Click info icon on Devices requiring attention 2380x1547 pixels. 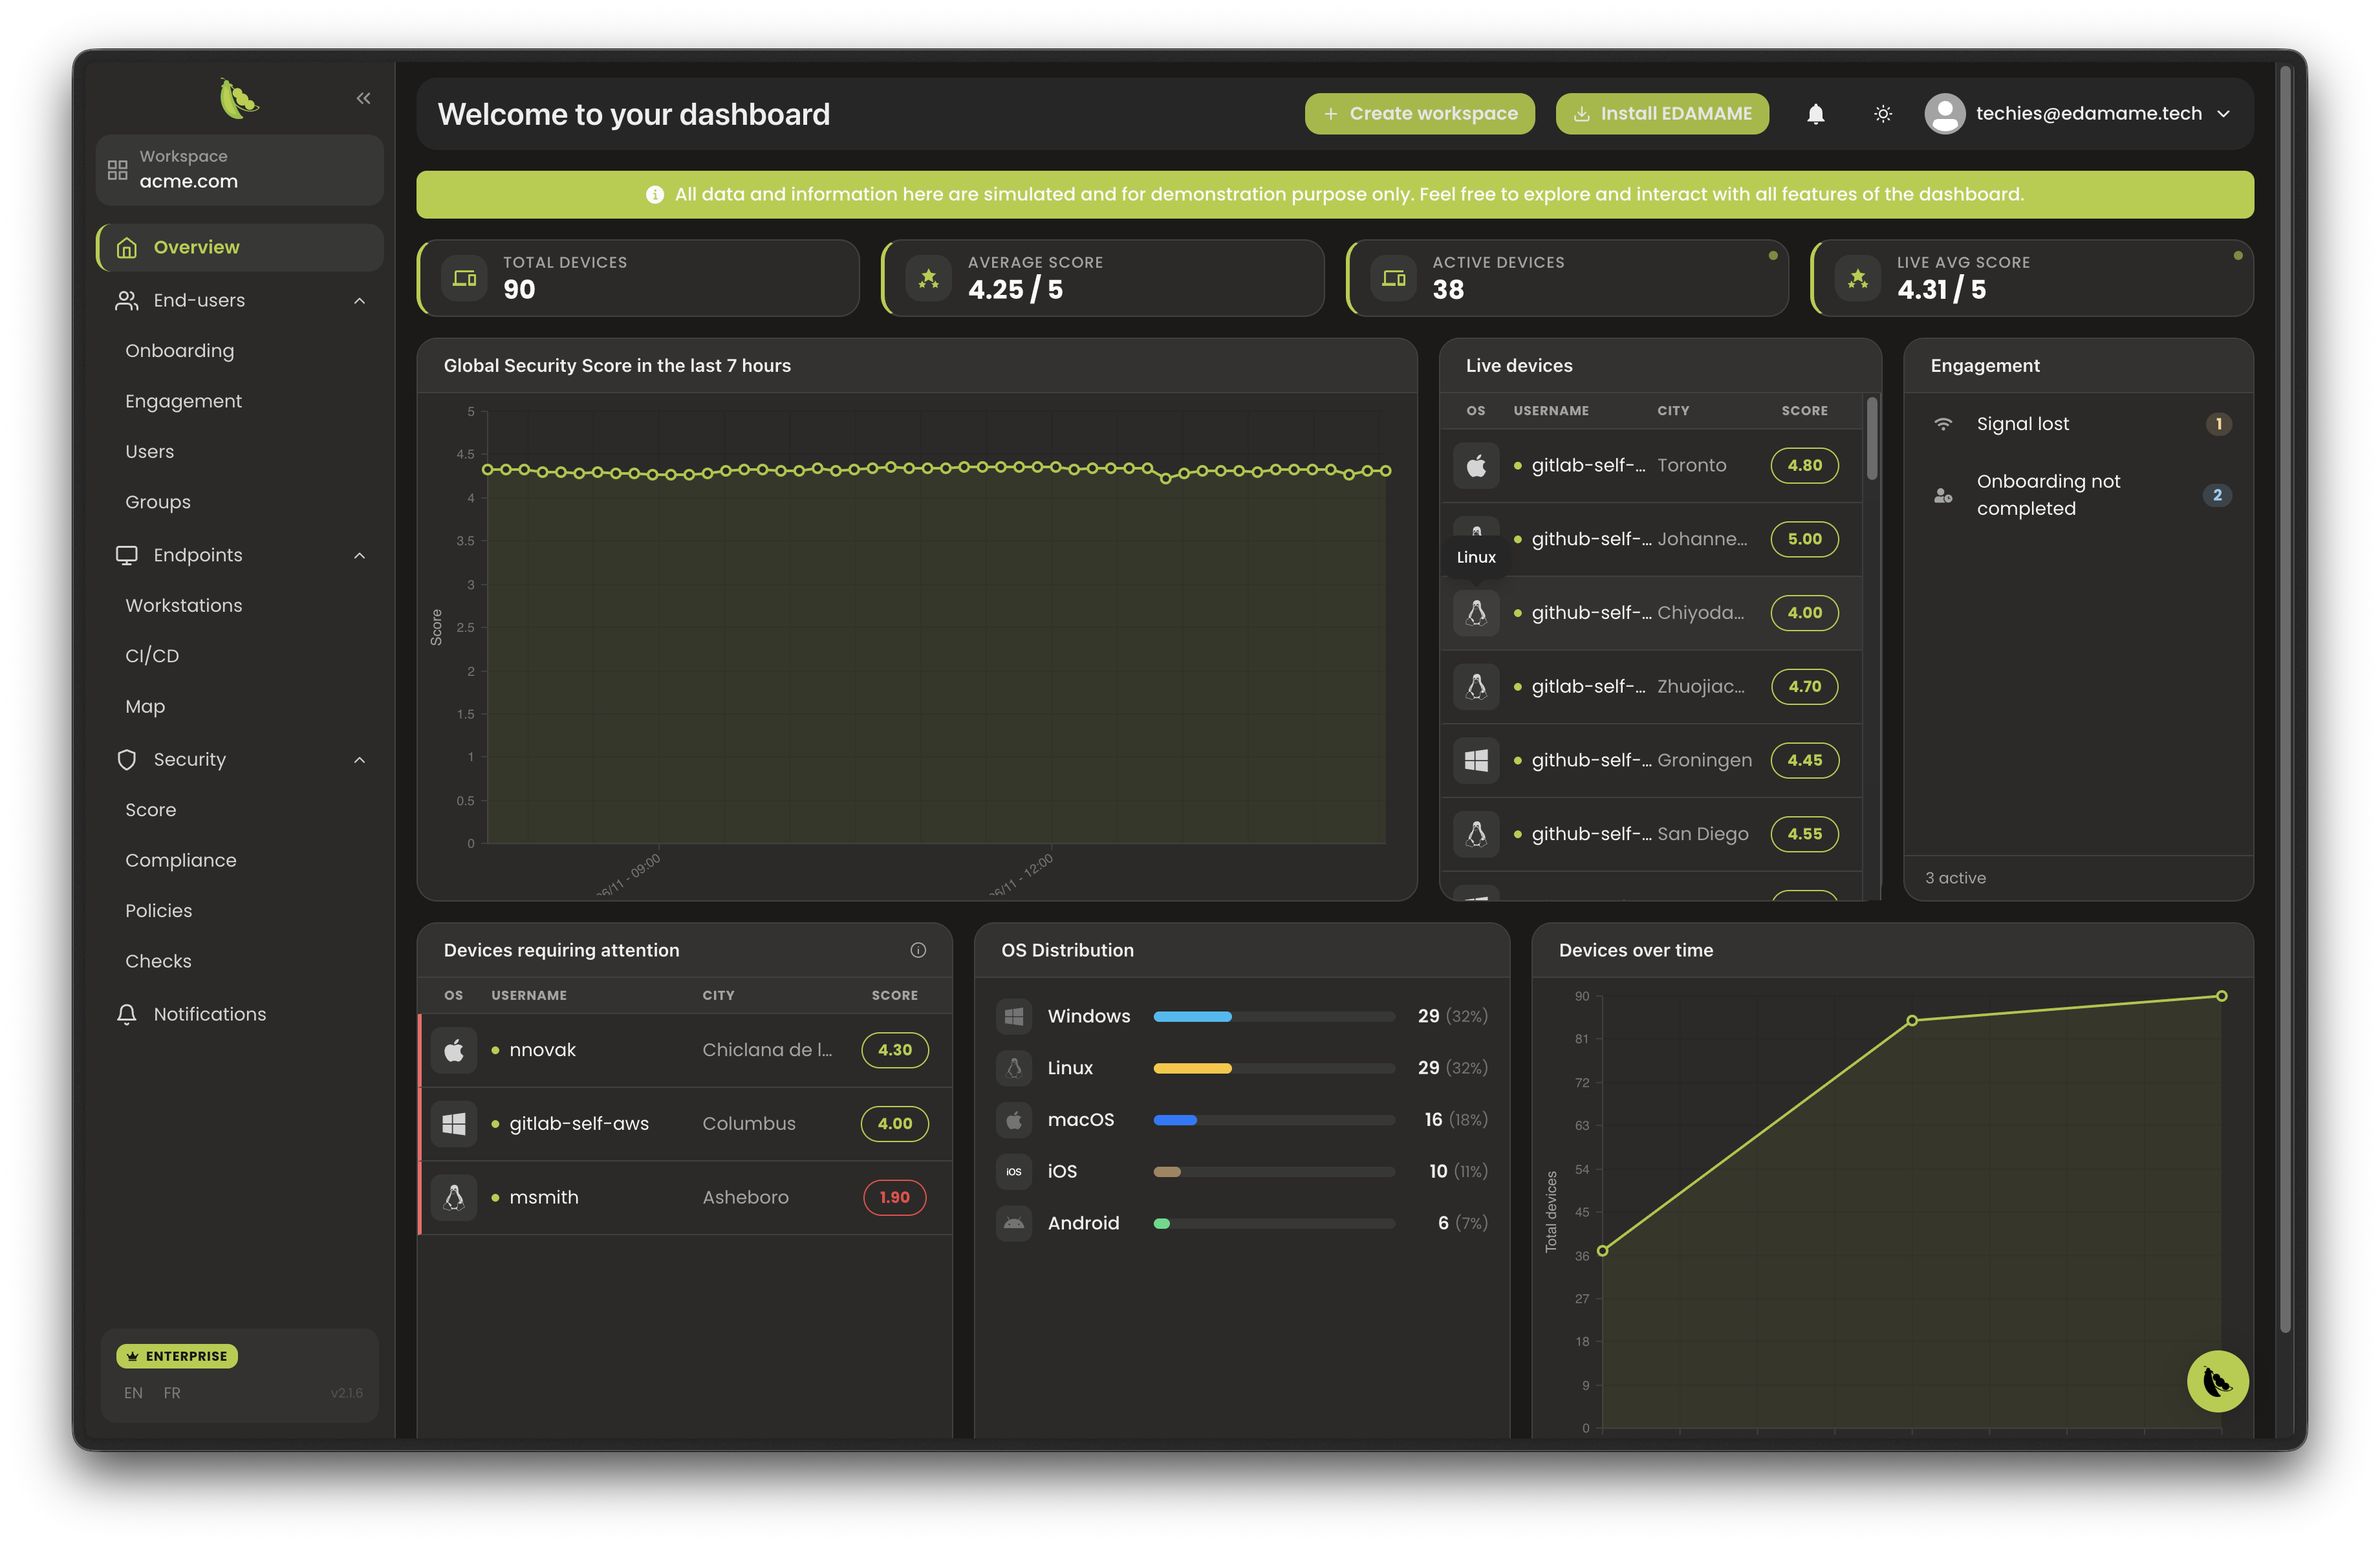click(918, 951)
